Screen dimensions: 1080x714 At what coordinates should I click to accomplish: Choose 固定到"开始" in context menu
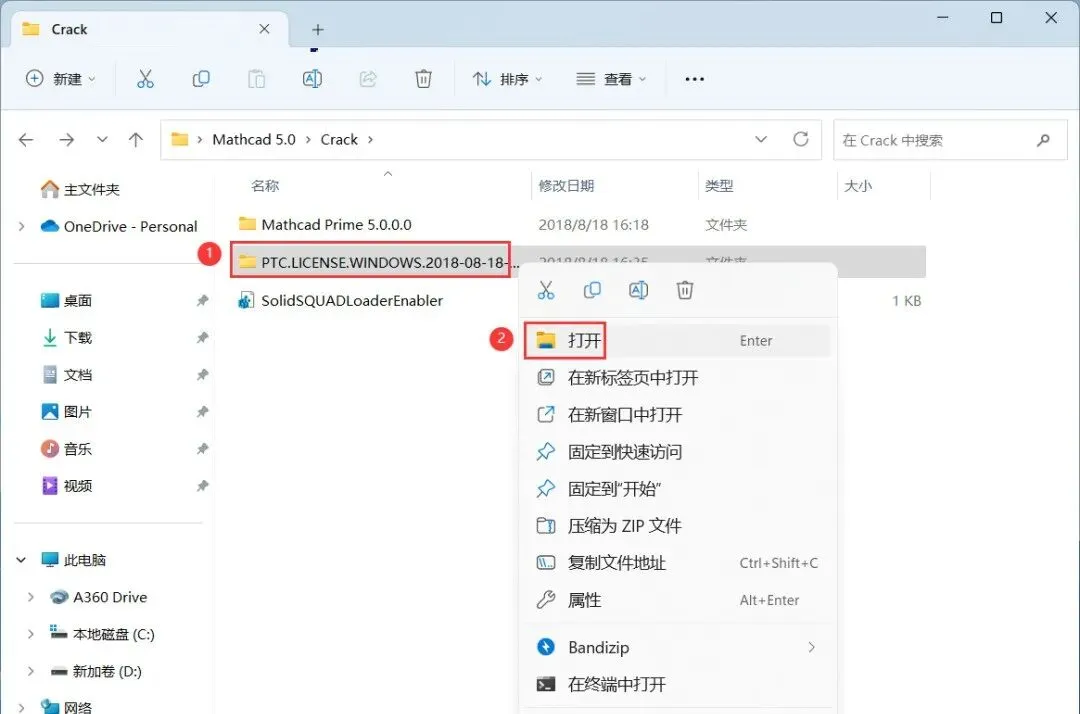[677, 489]
